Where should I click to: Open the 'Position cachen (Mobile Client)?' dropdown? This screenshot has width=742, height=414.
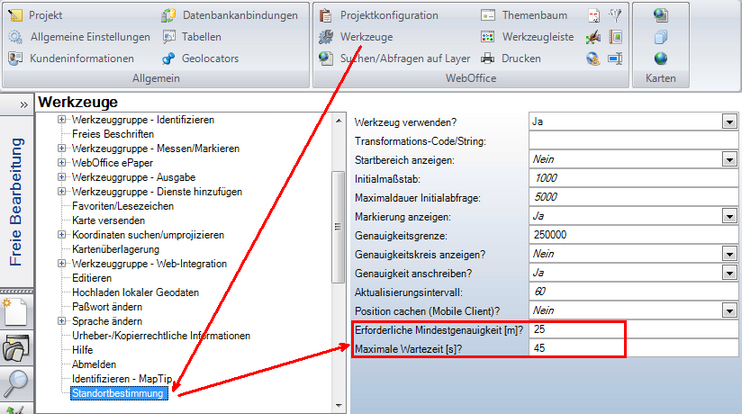coord(728,311)
